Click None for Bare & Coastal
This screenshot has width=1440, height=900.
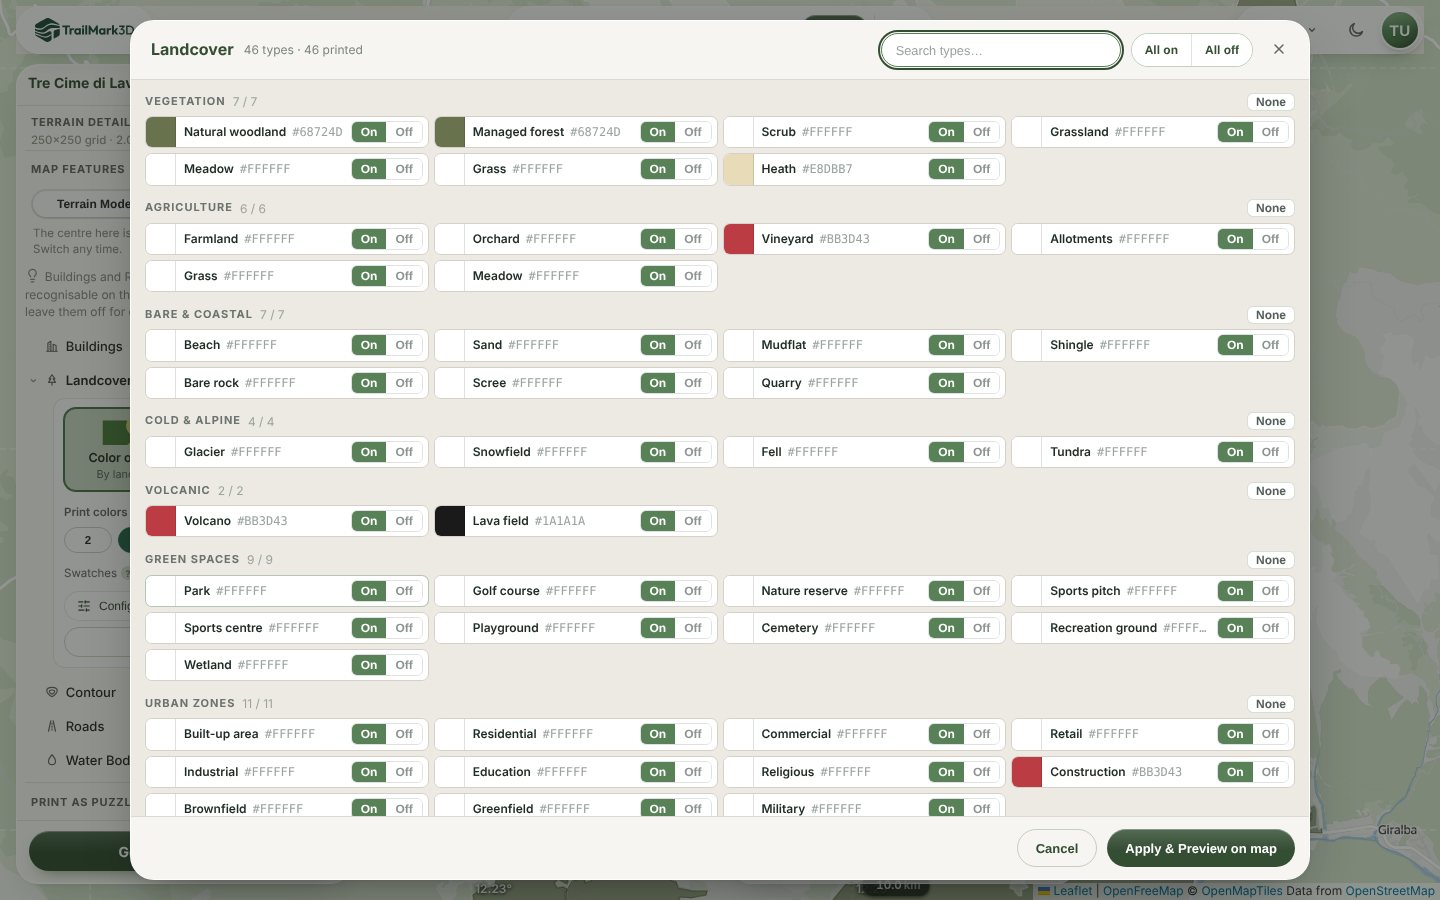[x=1271, y=315]
